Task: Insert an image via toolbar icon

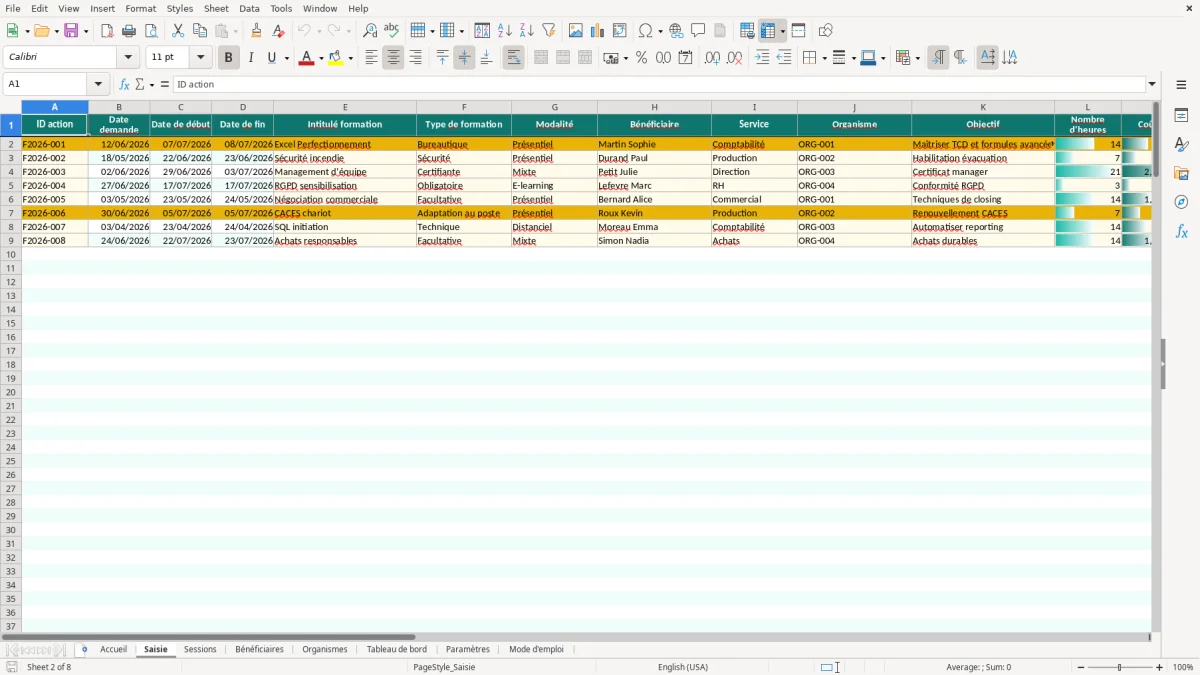Action: coord(576,31)
